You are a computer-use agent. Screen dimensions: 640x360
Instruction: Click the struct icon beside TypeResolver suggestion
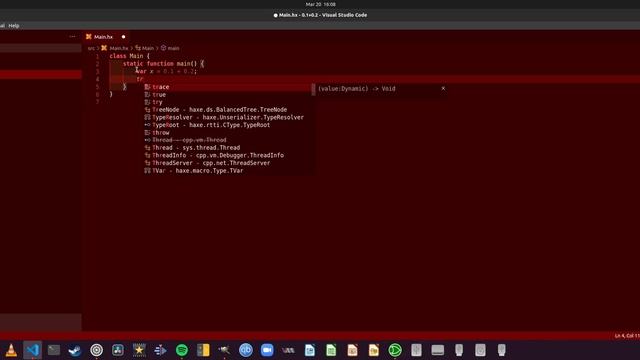click(147, 118)
